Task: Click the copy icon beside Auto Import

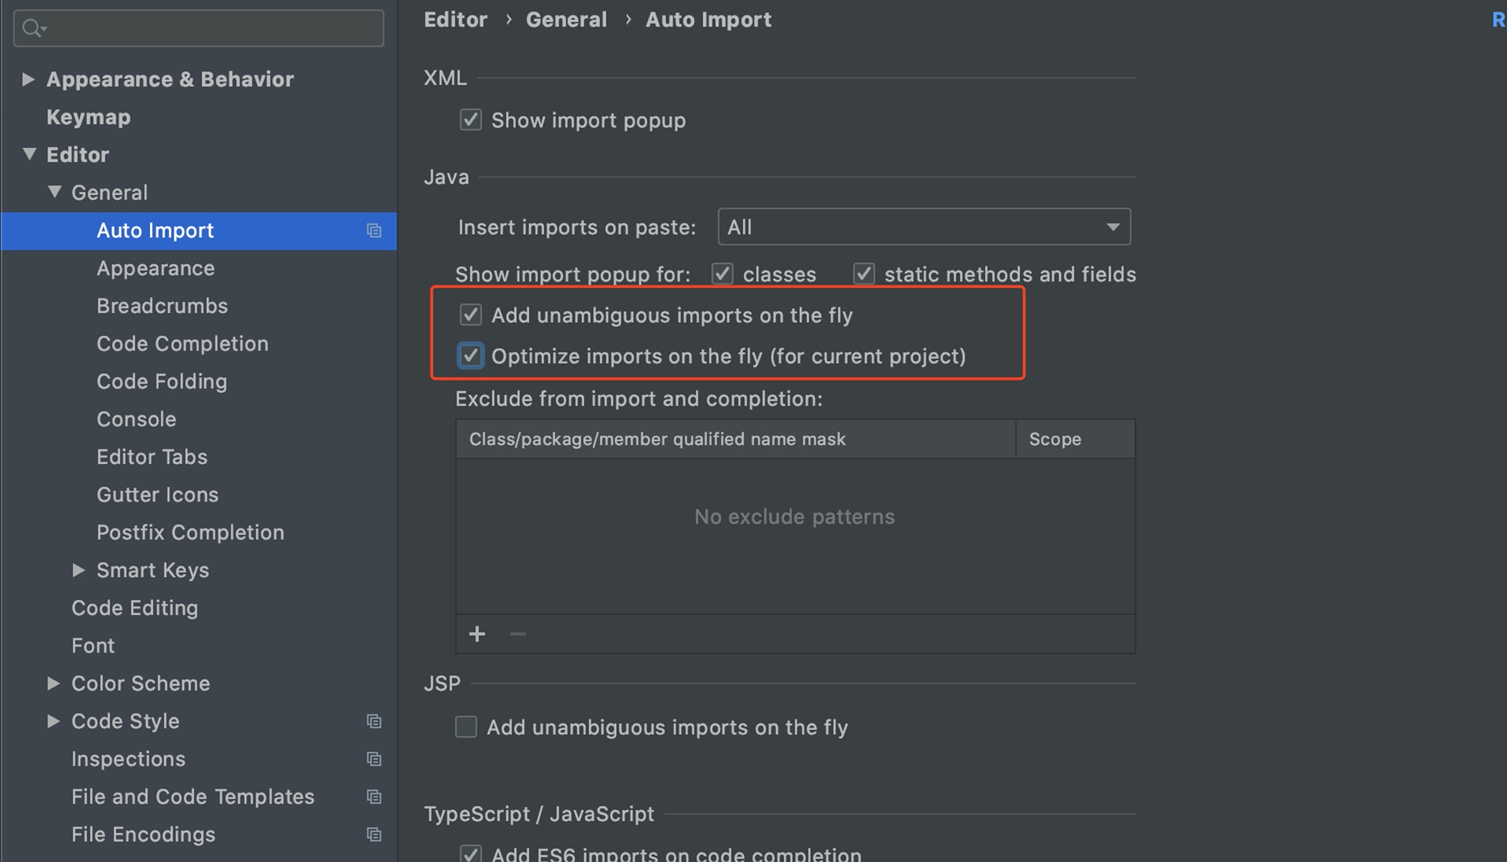Action: pos(374,231)
